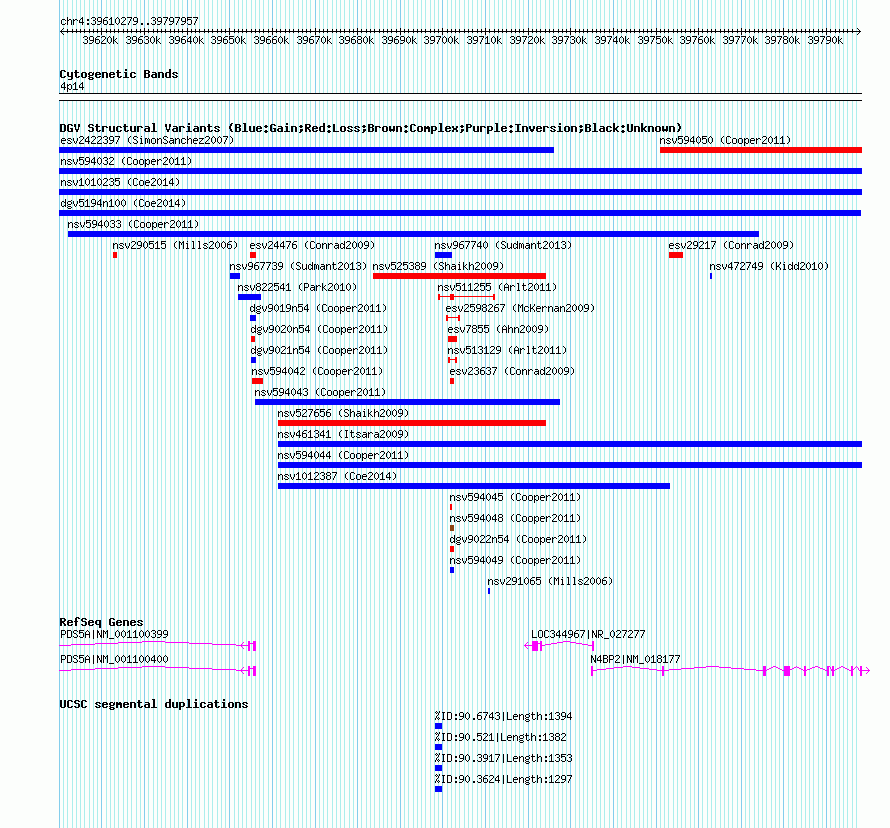
Task: Open PDS5A|NM_001100400 gene label
Action: (114, 659)
